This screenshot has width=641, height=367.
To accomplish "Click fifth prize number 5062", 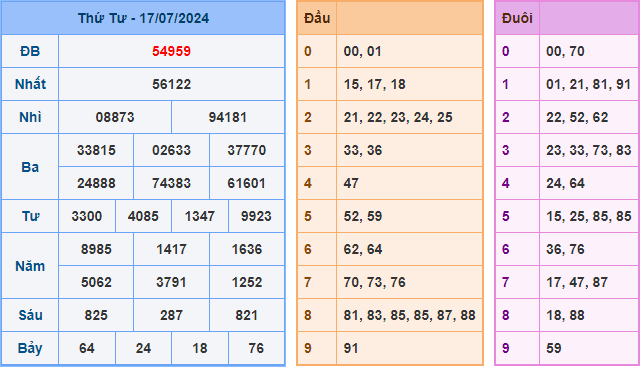I will click(x=96, y=282).
